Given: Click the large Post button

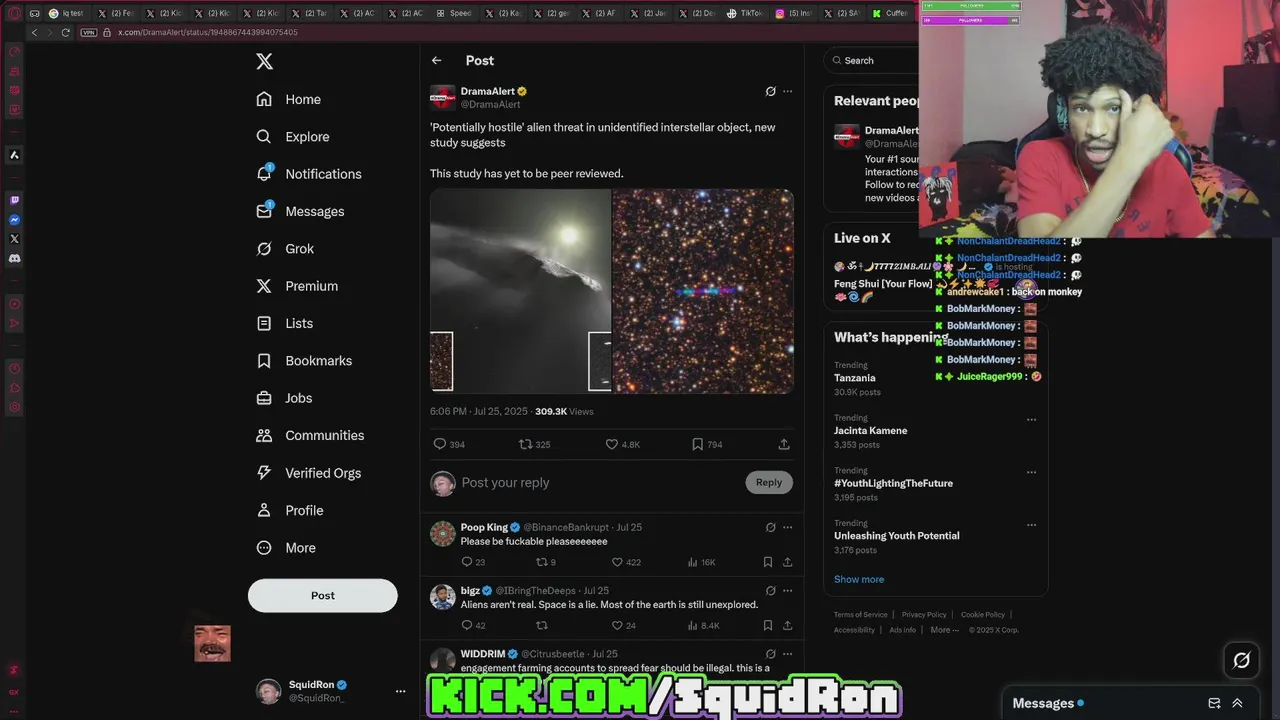Looking at the screenshot, I should pos(322,595).
